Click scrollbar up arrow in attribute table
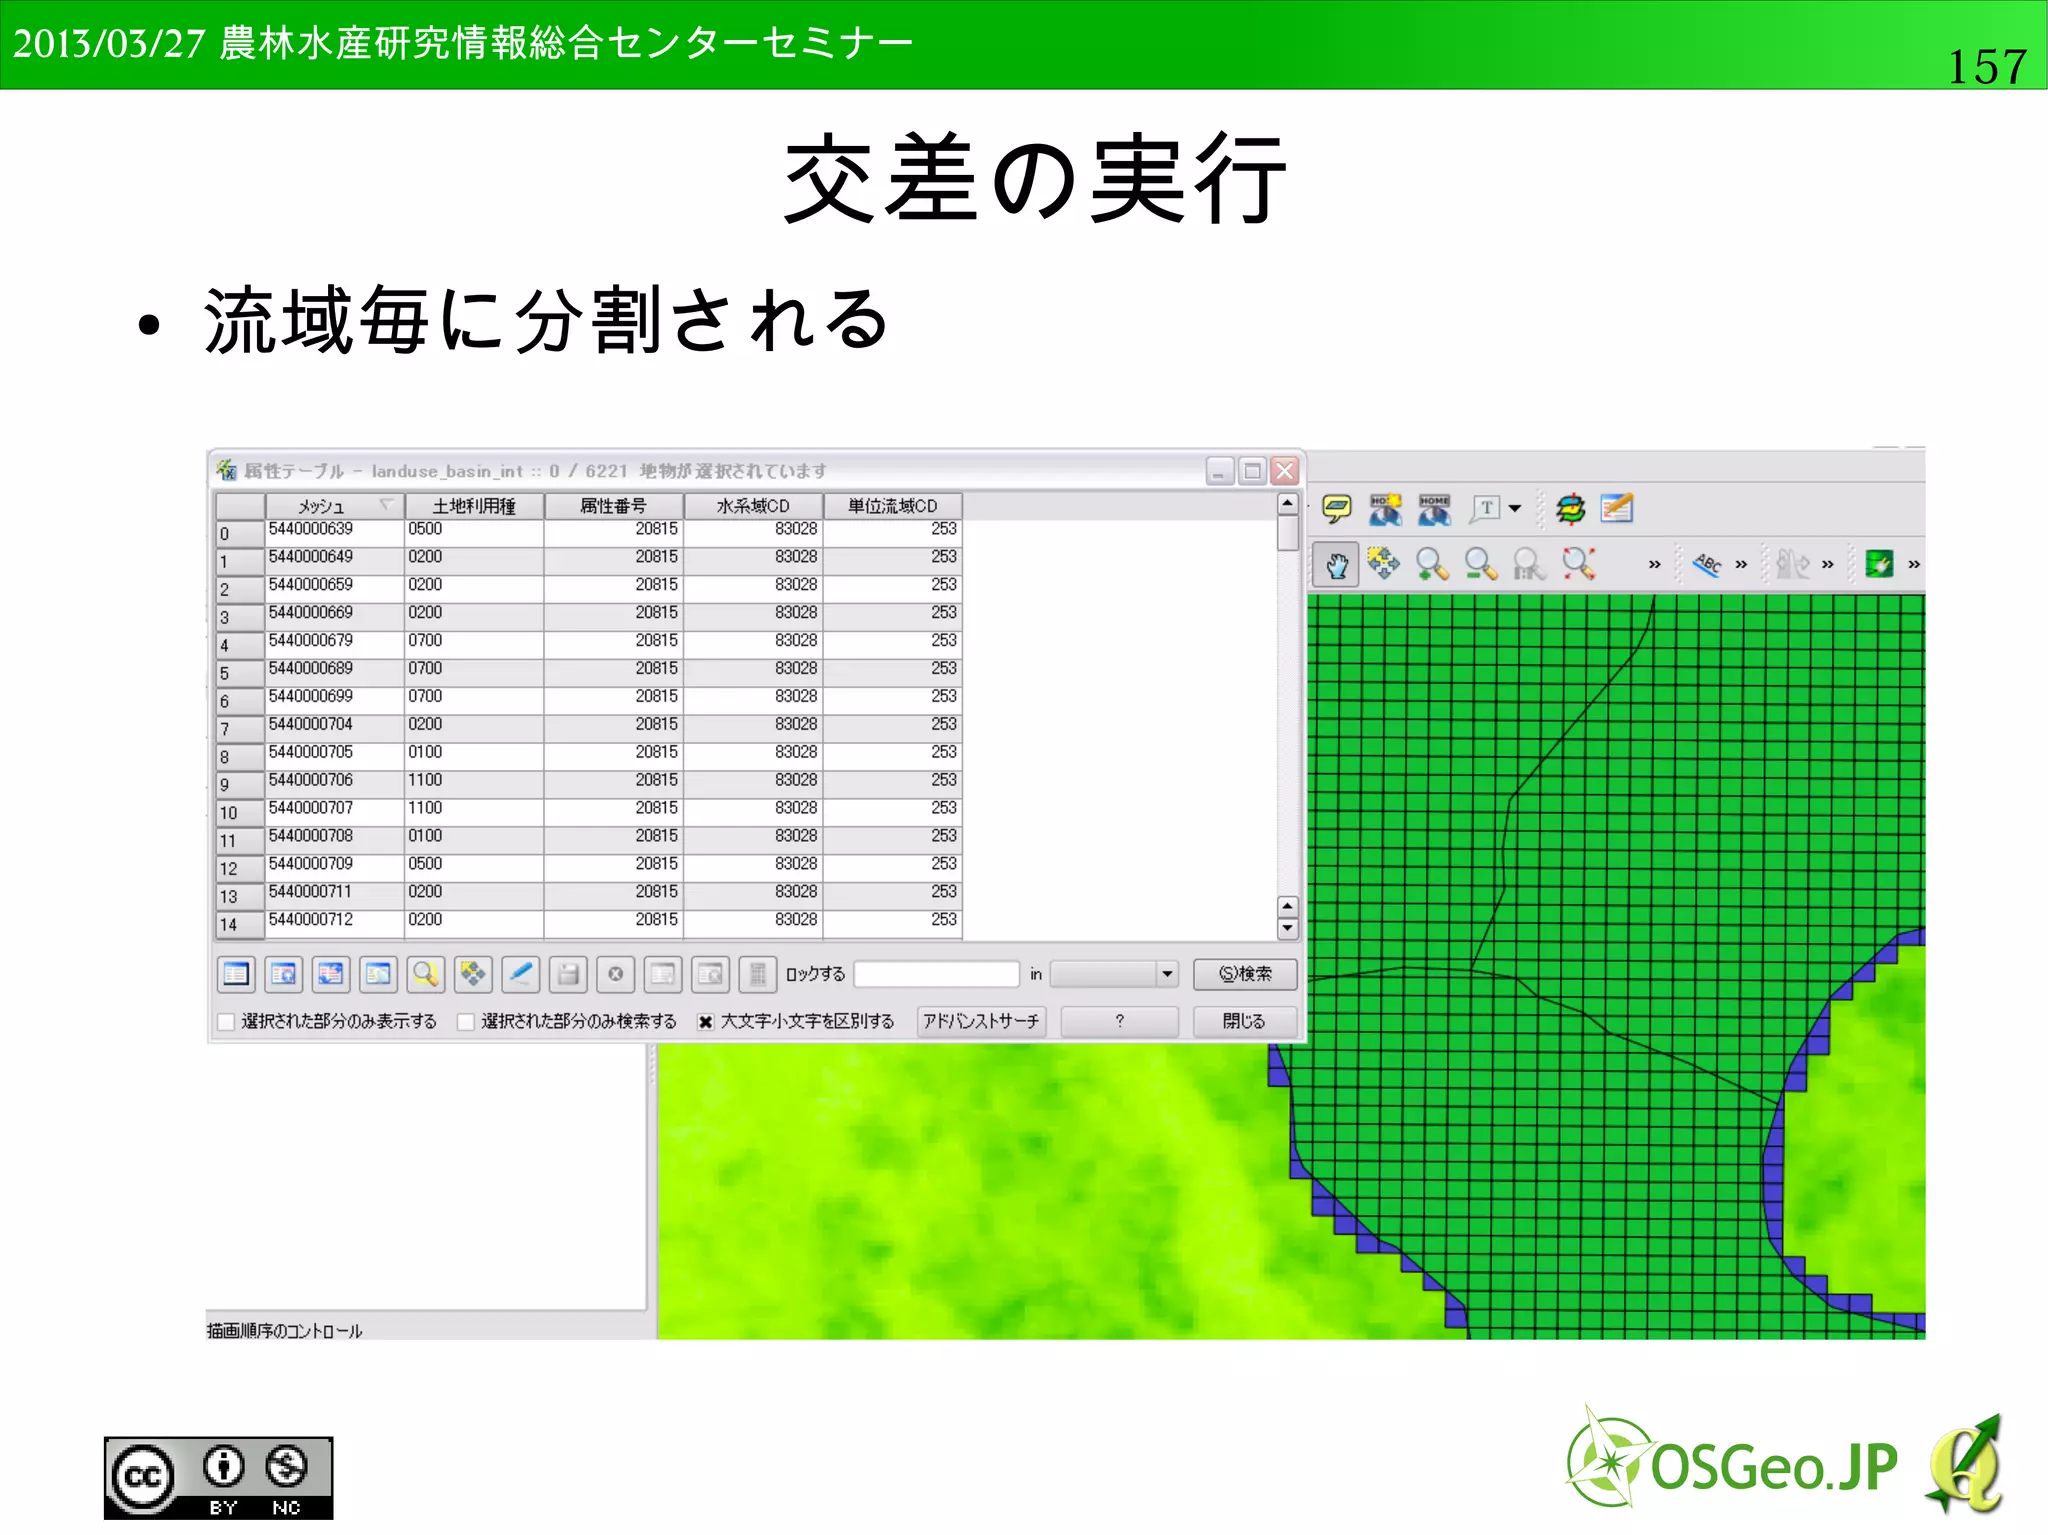This screenshot has height=1535, width=2048. [1288, 503]
